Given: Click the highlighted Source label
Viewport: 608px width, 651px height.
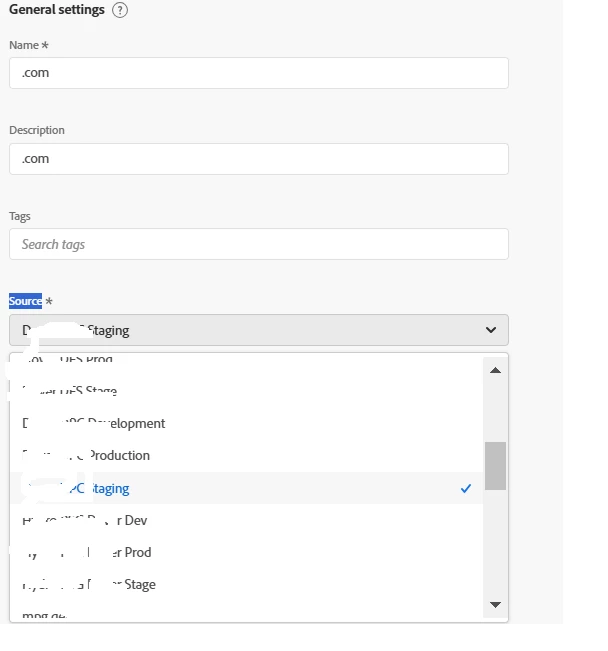Looking at the screenshot, I should 26,301.
